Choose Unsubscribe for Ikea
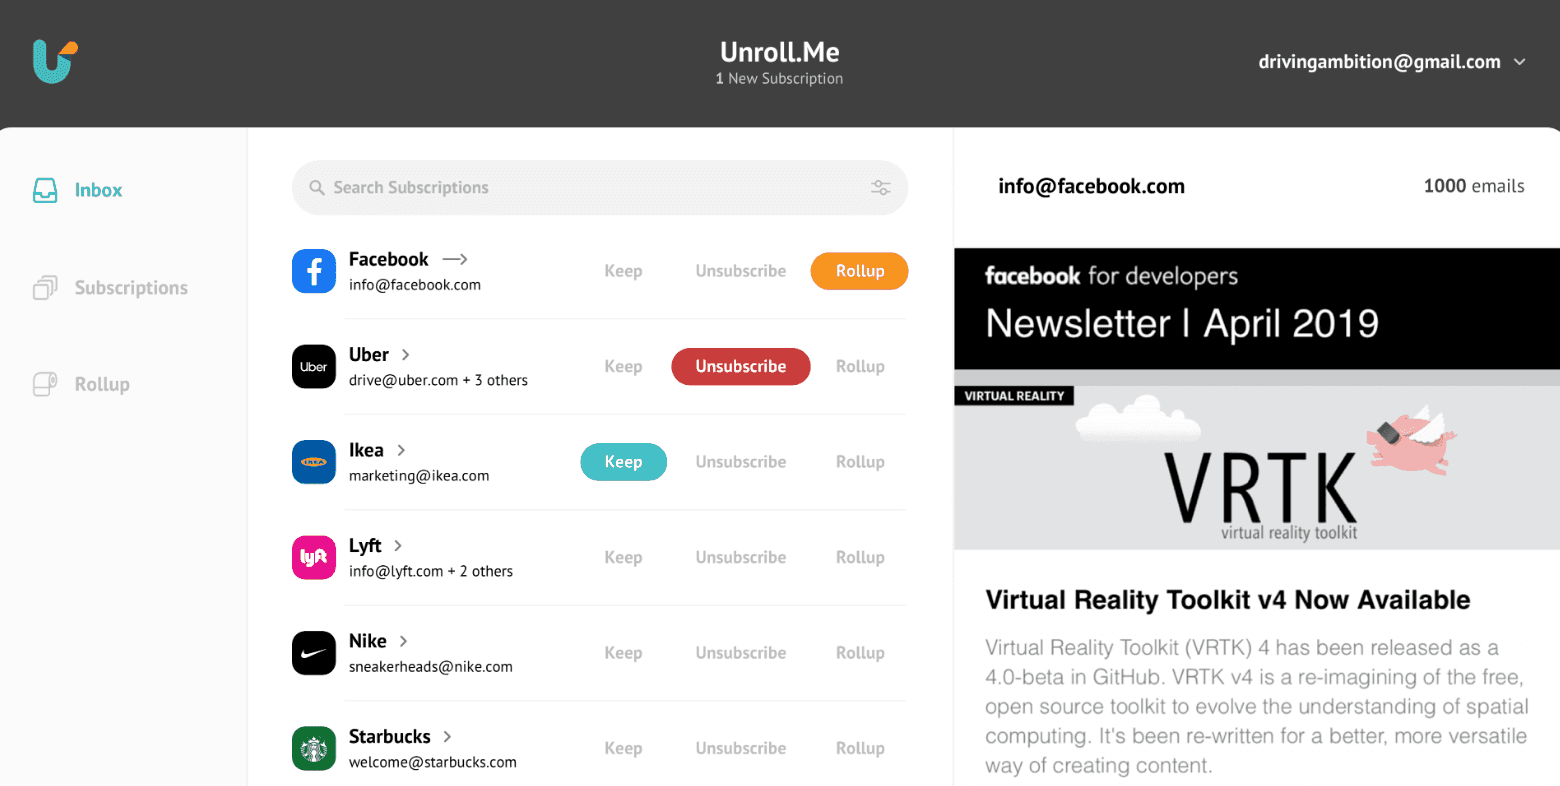This screenshot has height=786, width=1560. pos(741,462)
